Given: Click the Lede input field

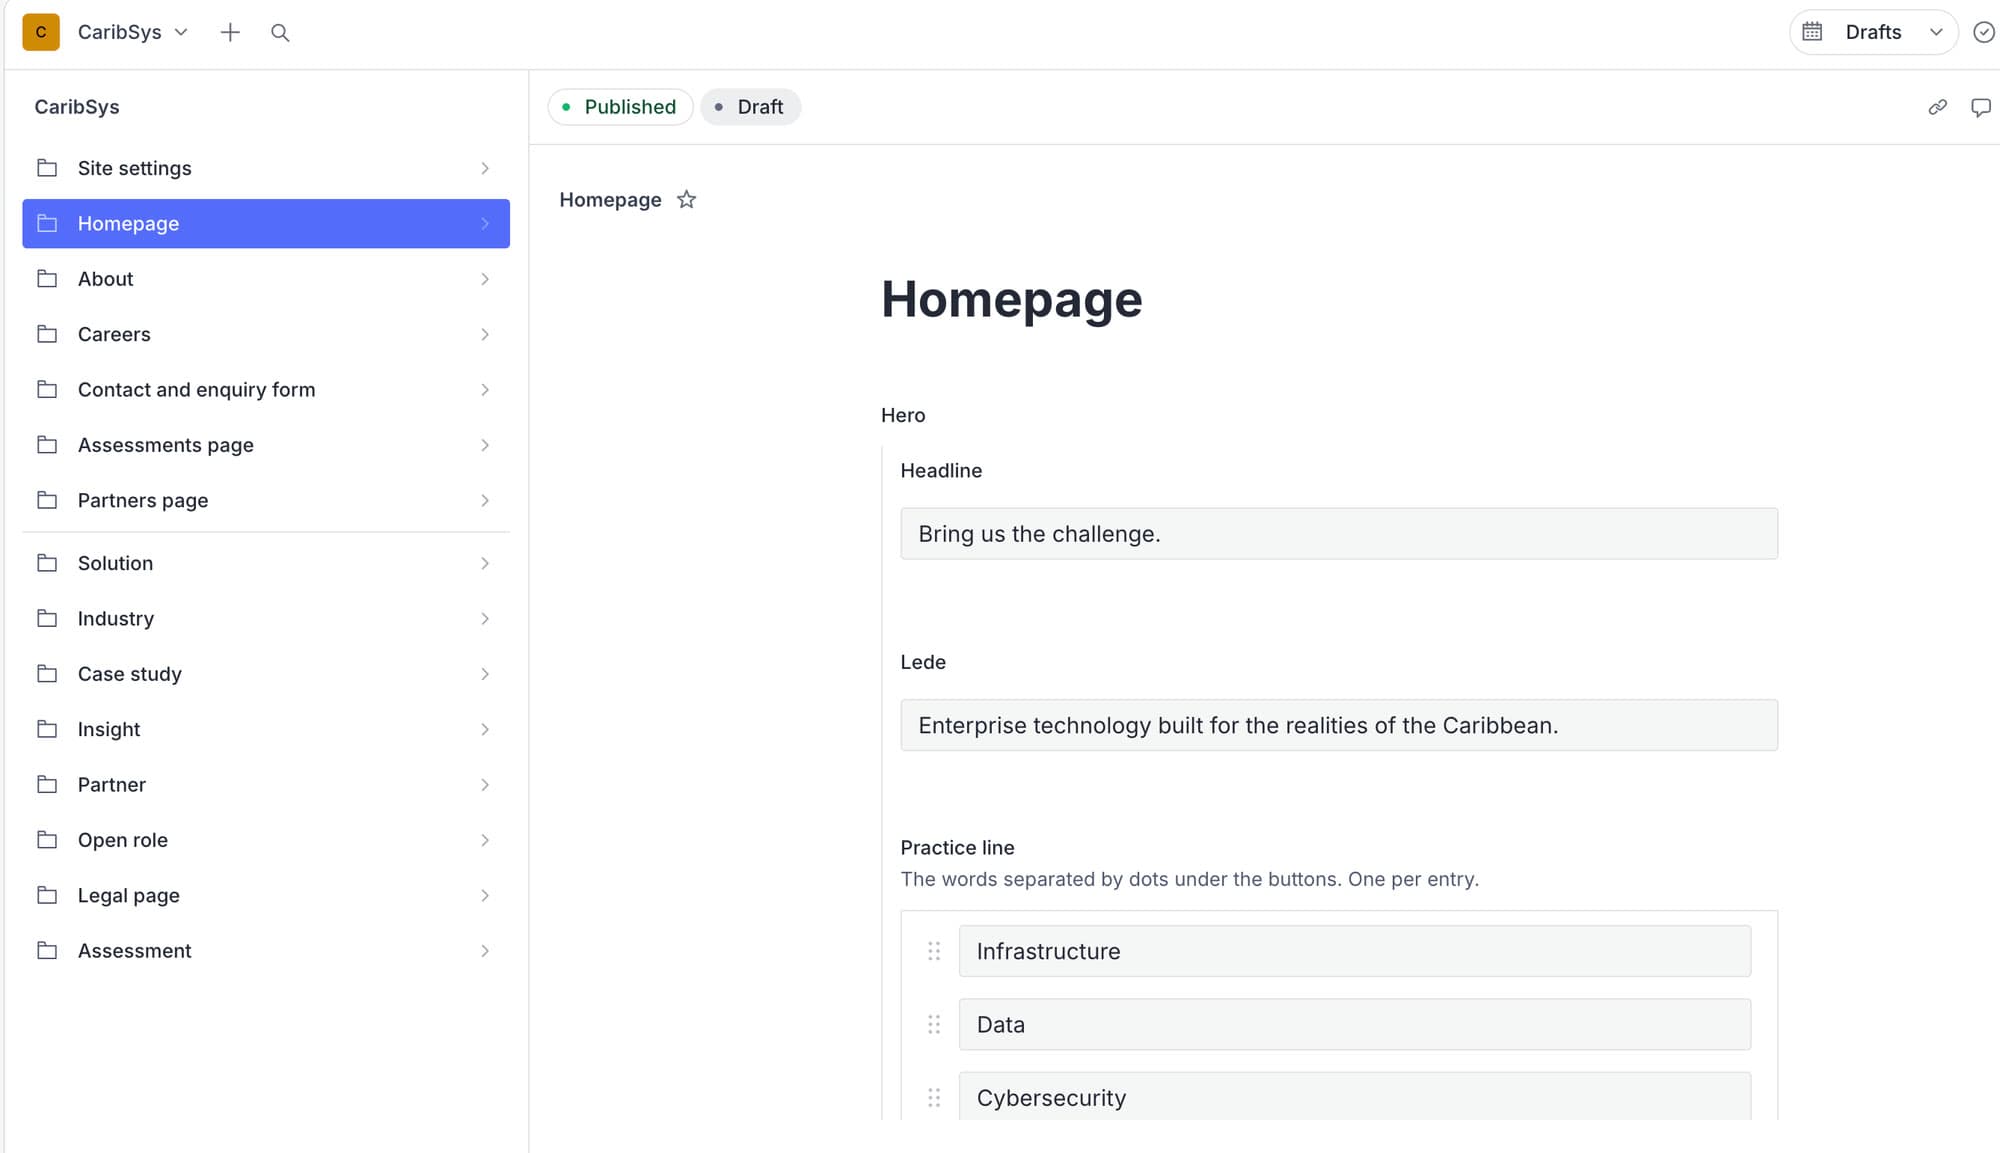Looking at the screenshot, I should click(x=1339, y=725).
